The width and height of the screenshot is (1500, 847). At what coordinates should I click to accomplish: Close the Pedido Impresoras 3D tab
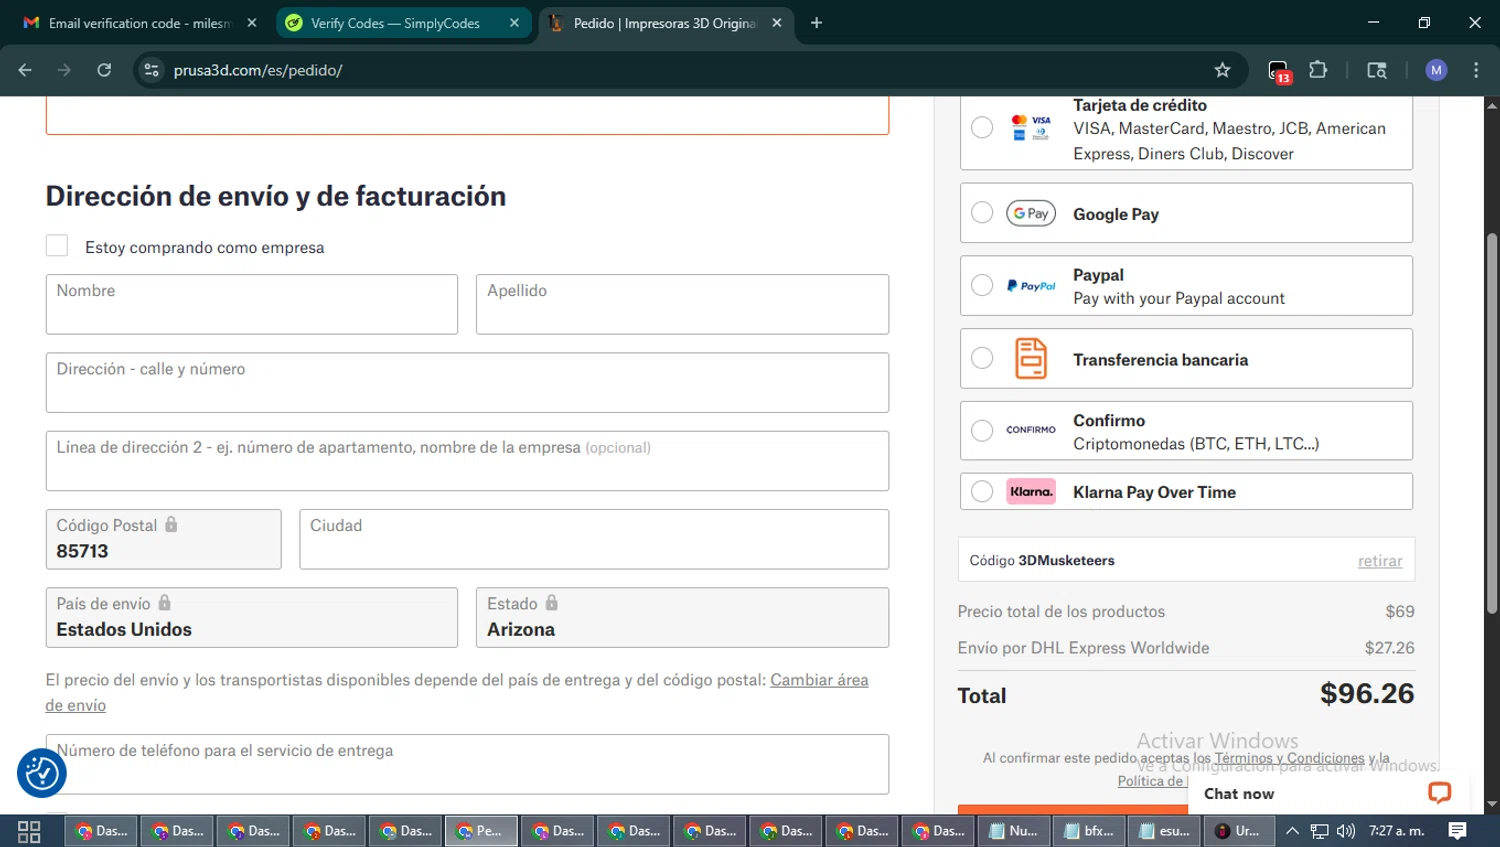[777, 23]
